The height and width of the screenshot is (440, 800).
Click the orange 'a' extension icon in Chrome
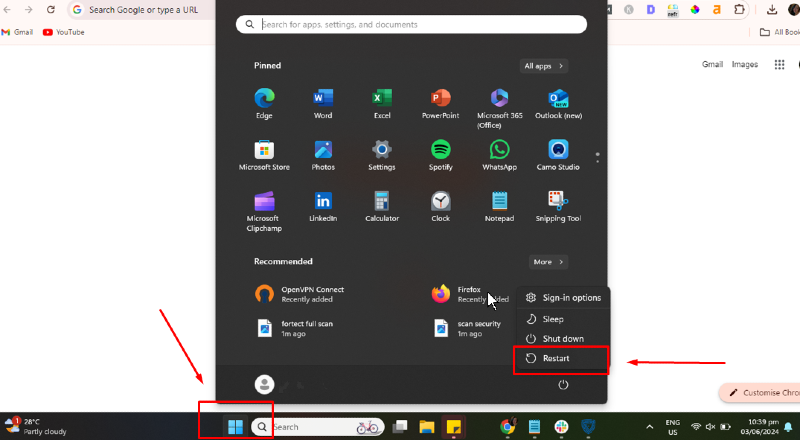[x=717, y=9]
